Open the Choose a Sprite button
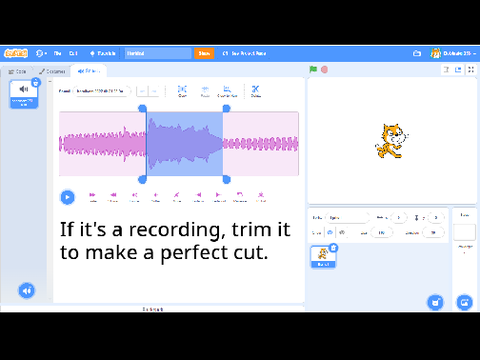 click(x=435, y=302)
